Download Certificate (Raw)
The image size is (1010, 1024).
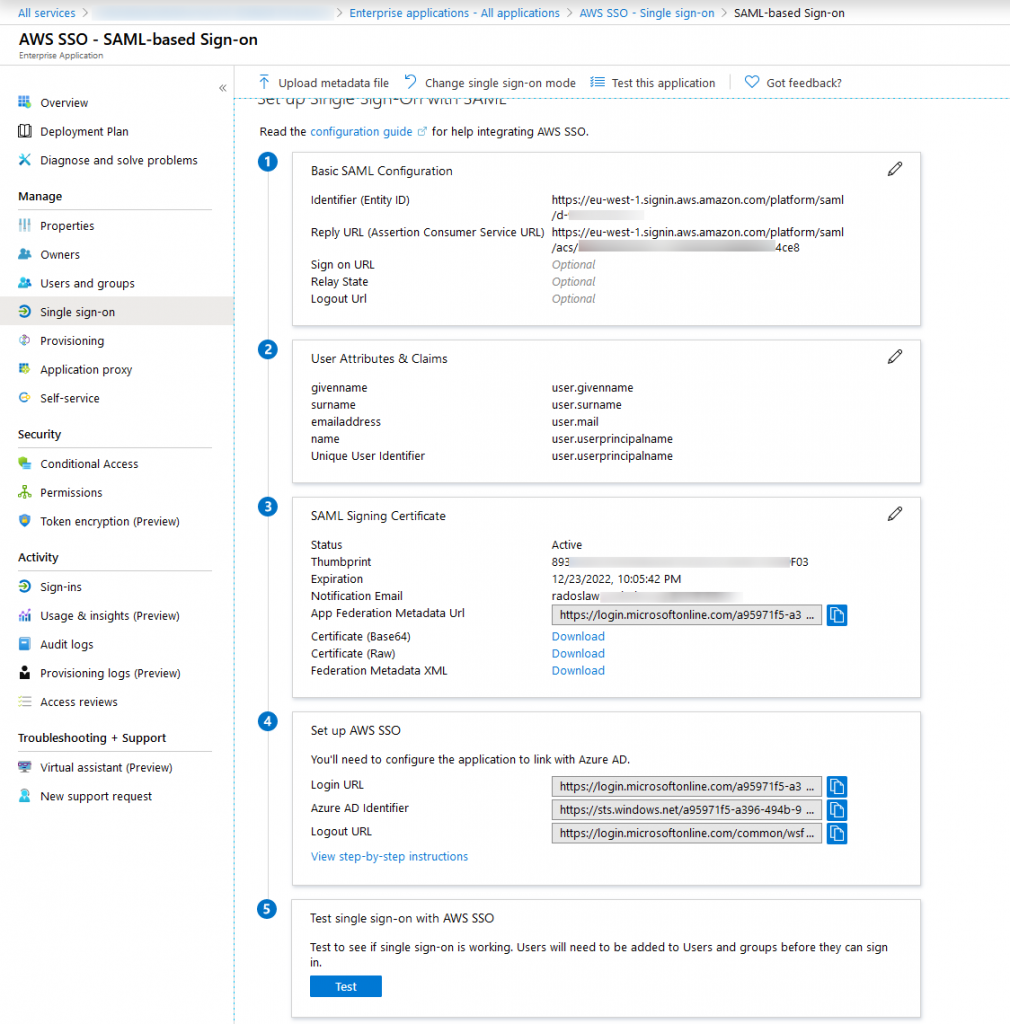pos(578,653)
